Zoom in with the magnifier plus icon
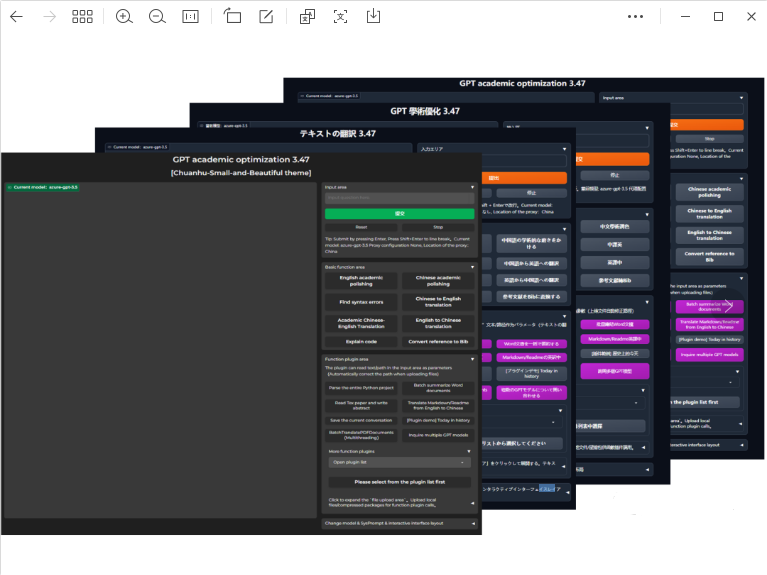Viewport: 767px width, 575px height. [124, 17]
